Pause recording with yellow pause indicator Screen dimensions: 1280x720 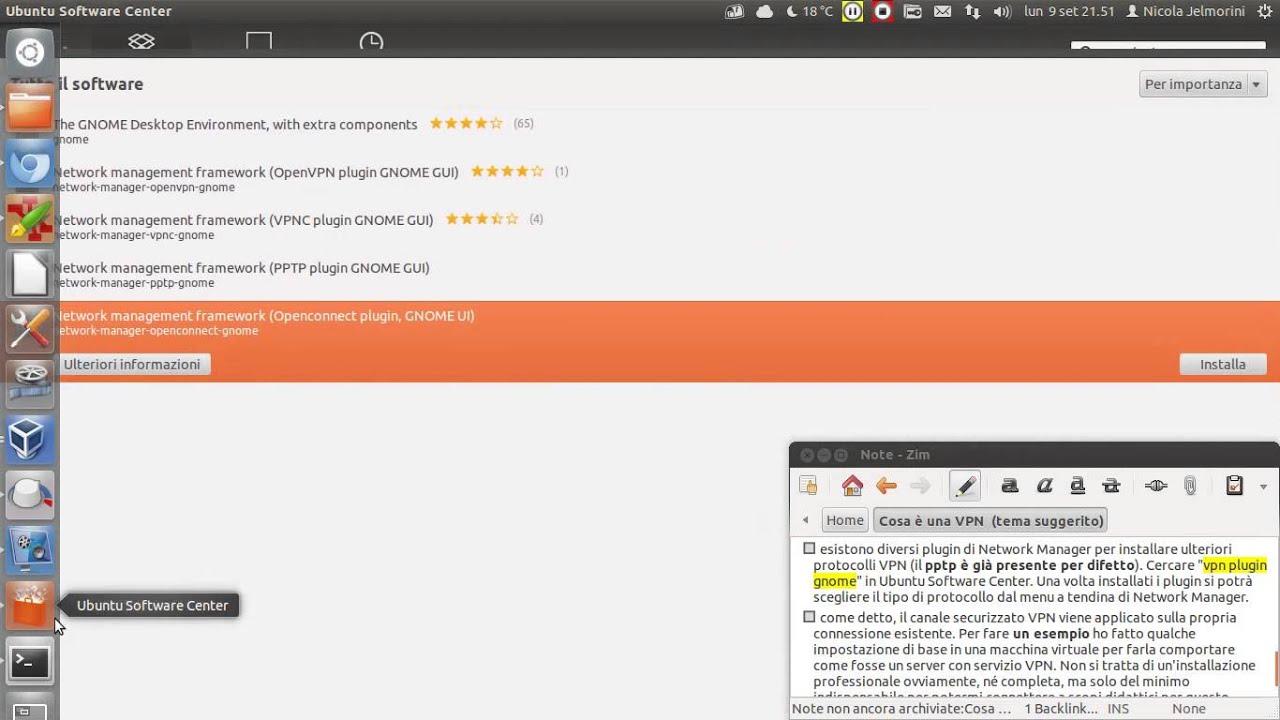tap(852, 12)
